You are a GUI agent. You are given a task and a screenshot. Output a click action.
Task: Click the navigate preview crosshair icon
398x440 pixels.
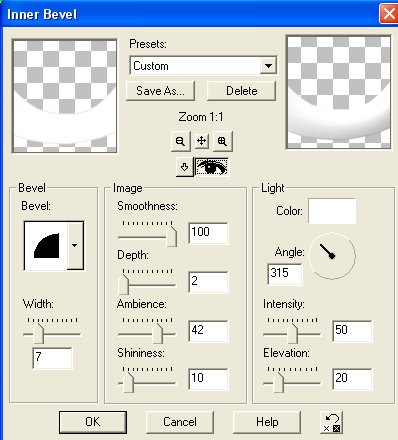pyautogui.click(x=201, y=141)
